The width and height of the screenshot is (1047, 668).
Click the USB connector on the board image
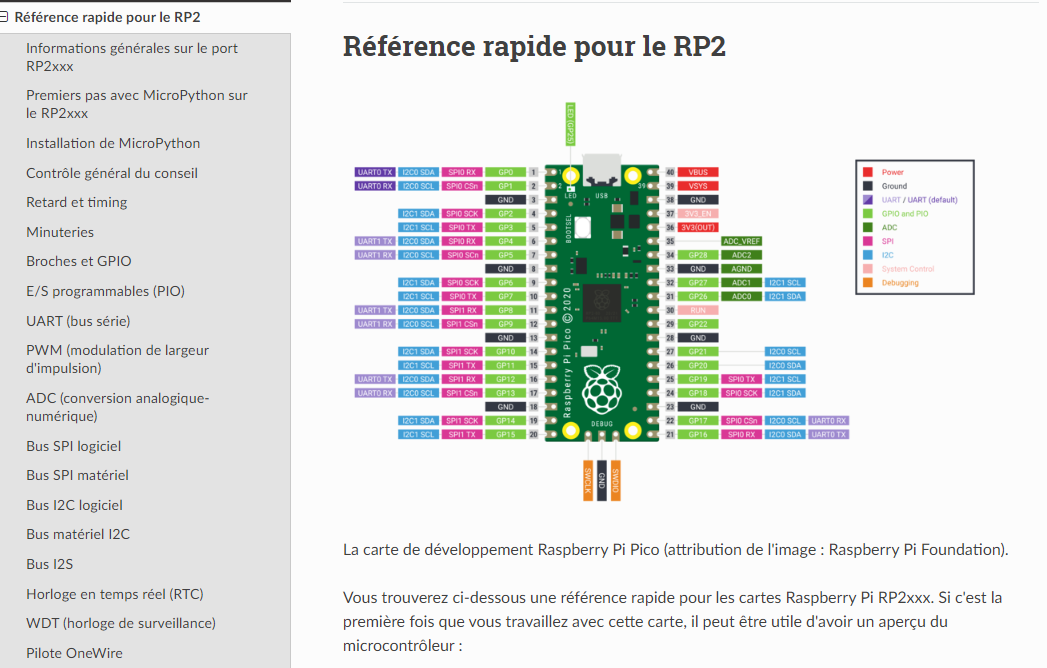602,170
